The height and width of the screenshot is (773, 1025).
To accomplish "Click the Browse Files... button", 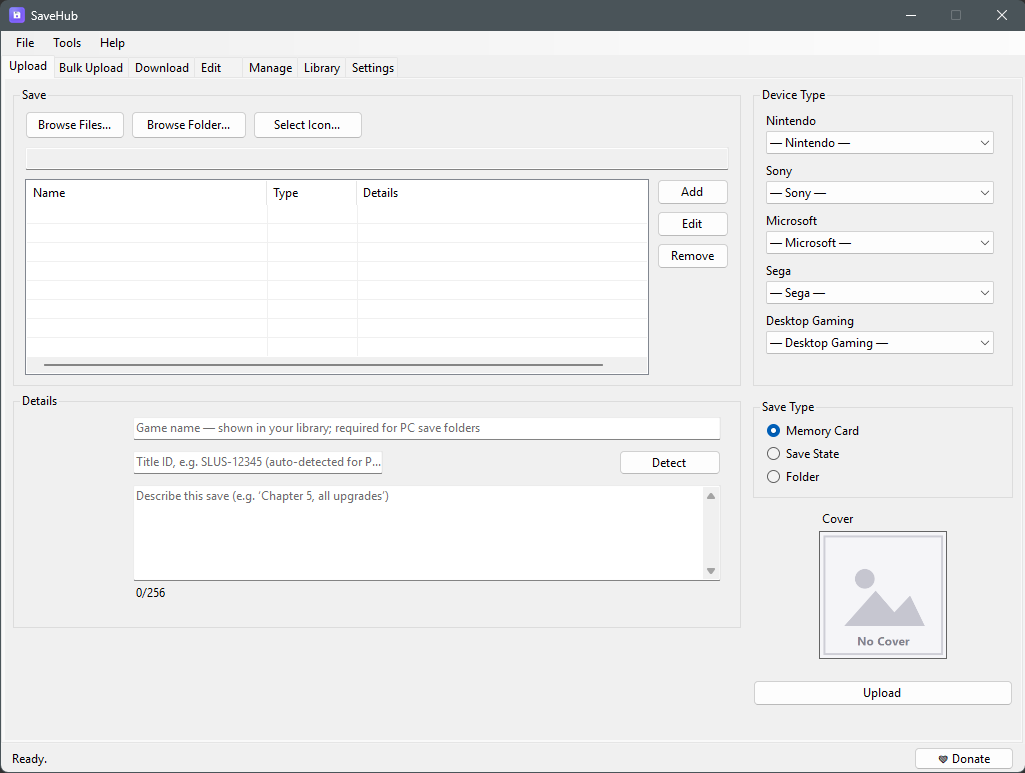I will (75, 125).
